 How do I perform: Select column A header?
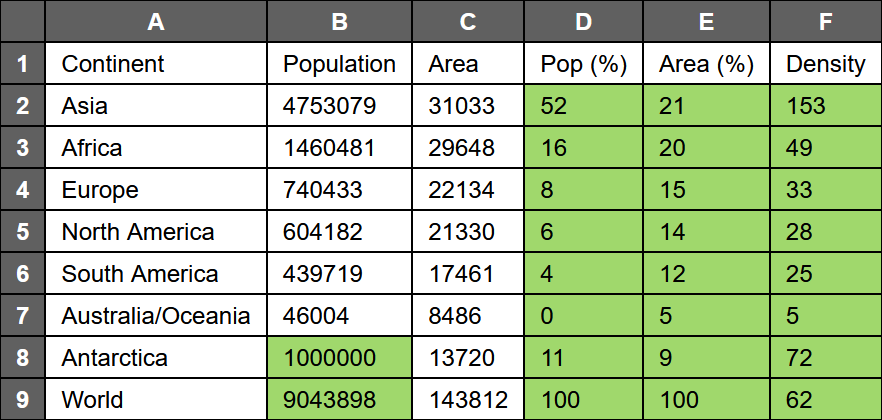point(155,21)
